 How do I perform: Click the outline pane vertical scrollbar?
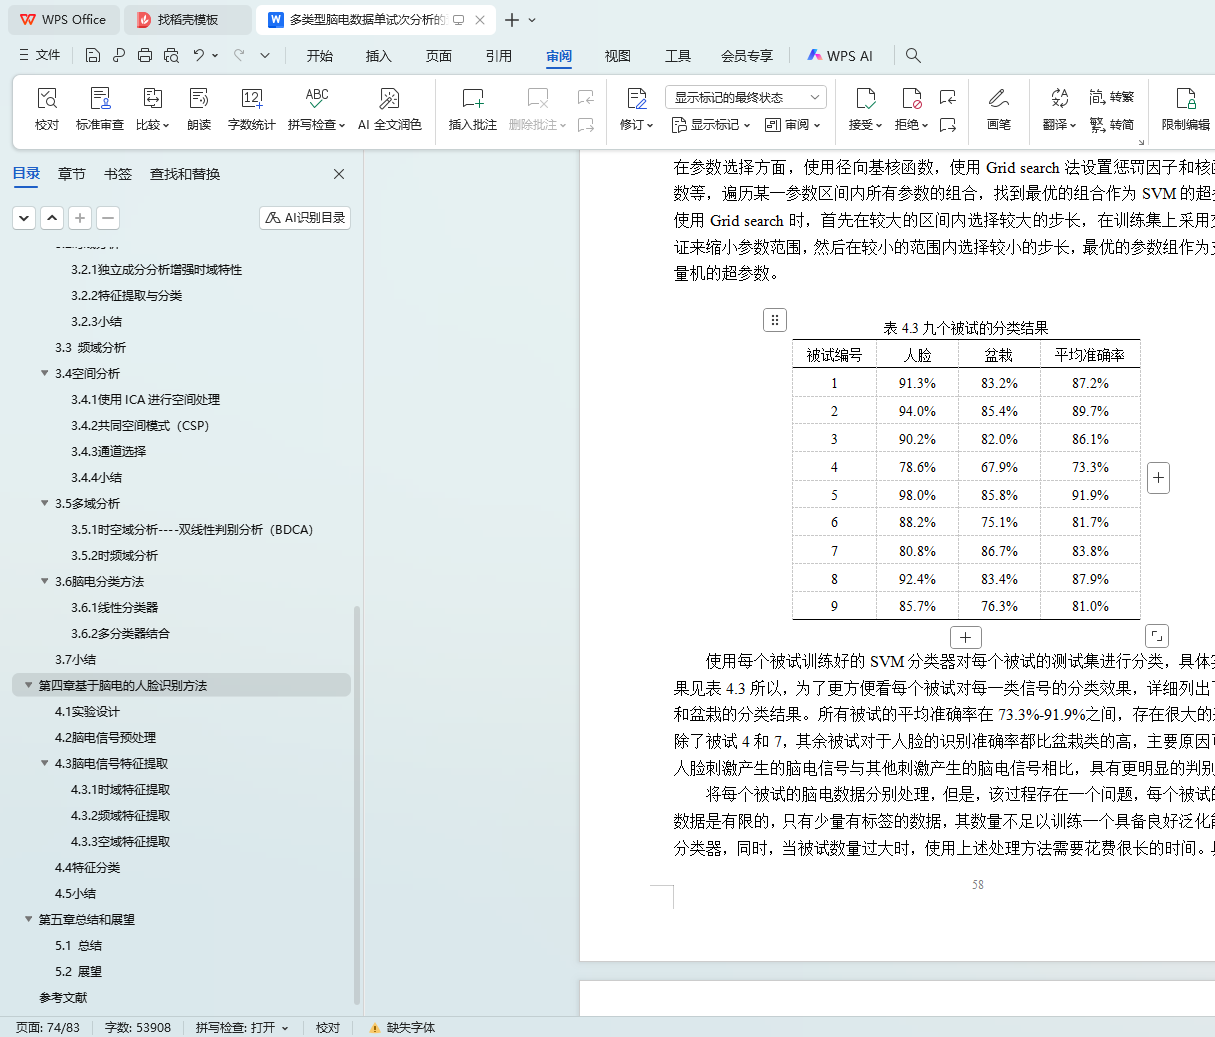tap(358, 805)
